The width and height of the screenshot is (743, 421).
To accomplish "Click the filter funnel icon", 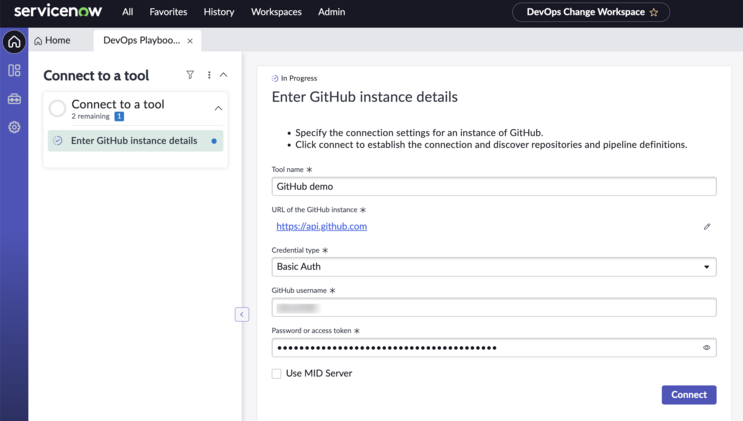I will click(190, 74).
